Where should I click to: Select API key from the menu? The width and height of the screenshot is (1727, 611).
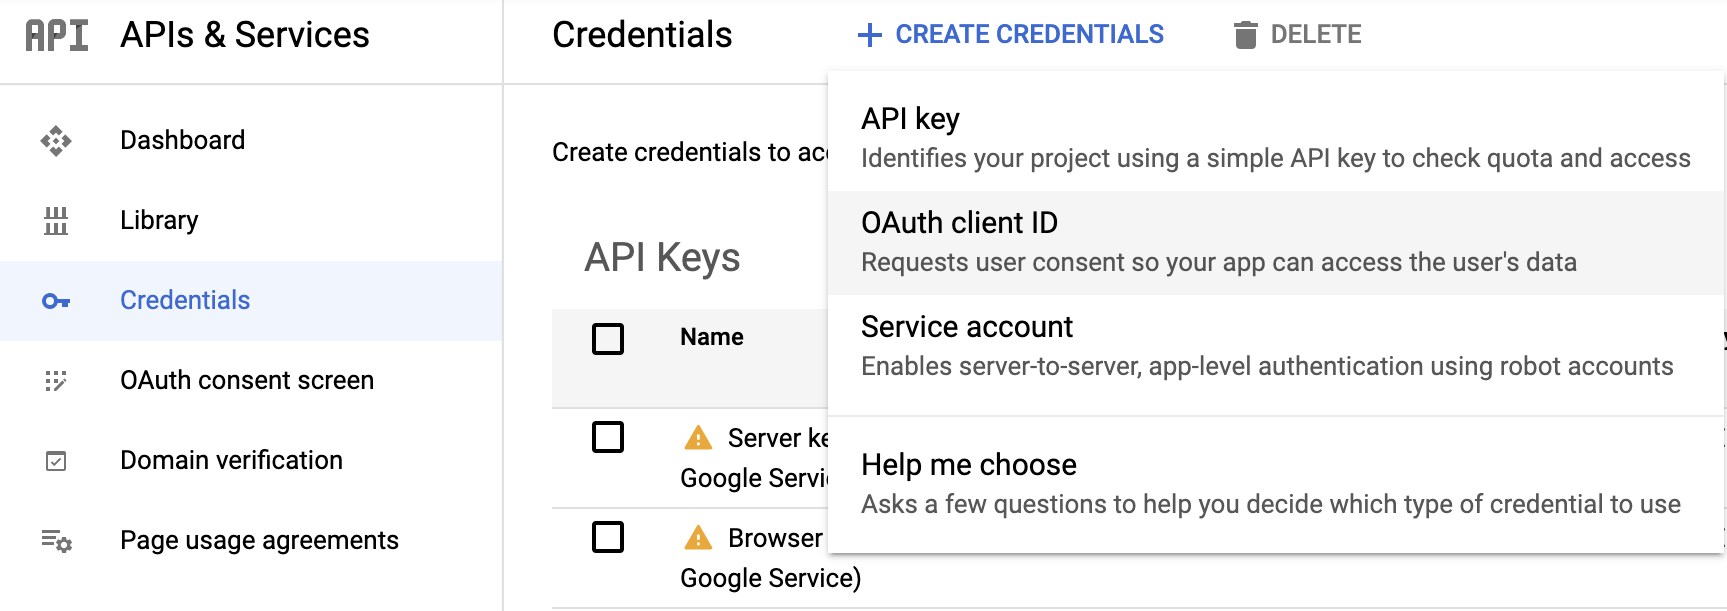pyautogui.click(x=908, y=119)
